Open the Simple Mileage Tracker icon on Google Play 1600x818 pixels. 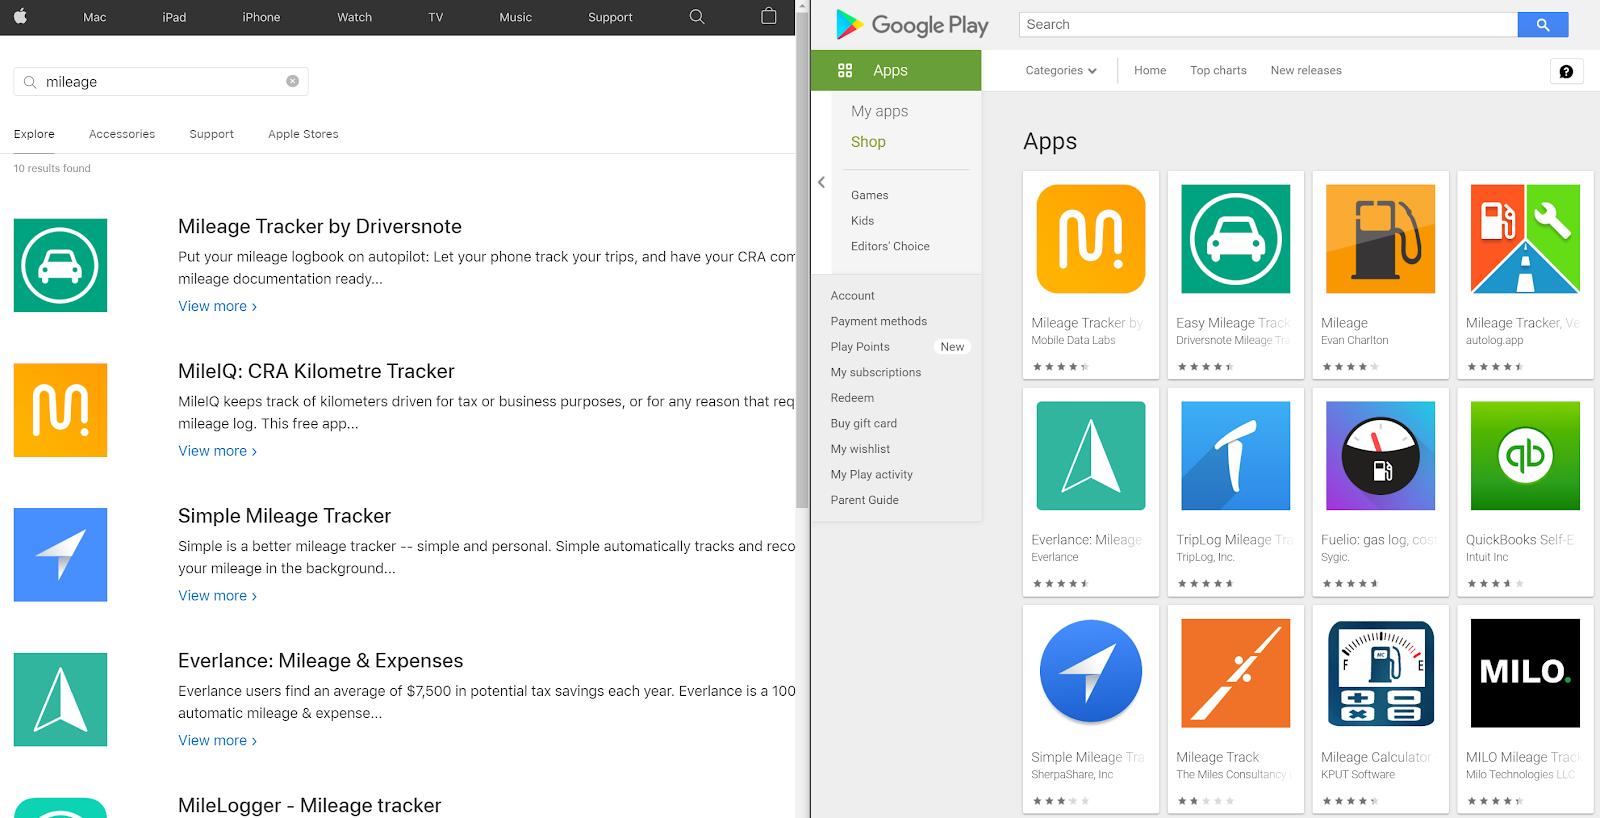click(1091, 673)
